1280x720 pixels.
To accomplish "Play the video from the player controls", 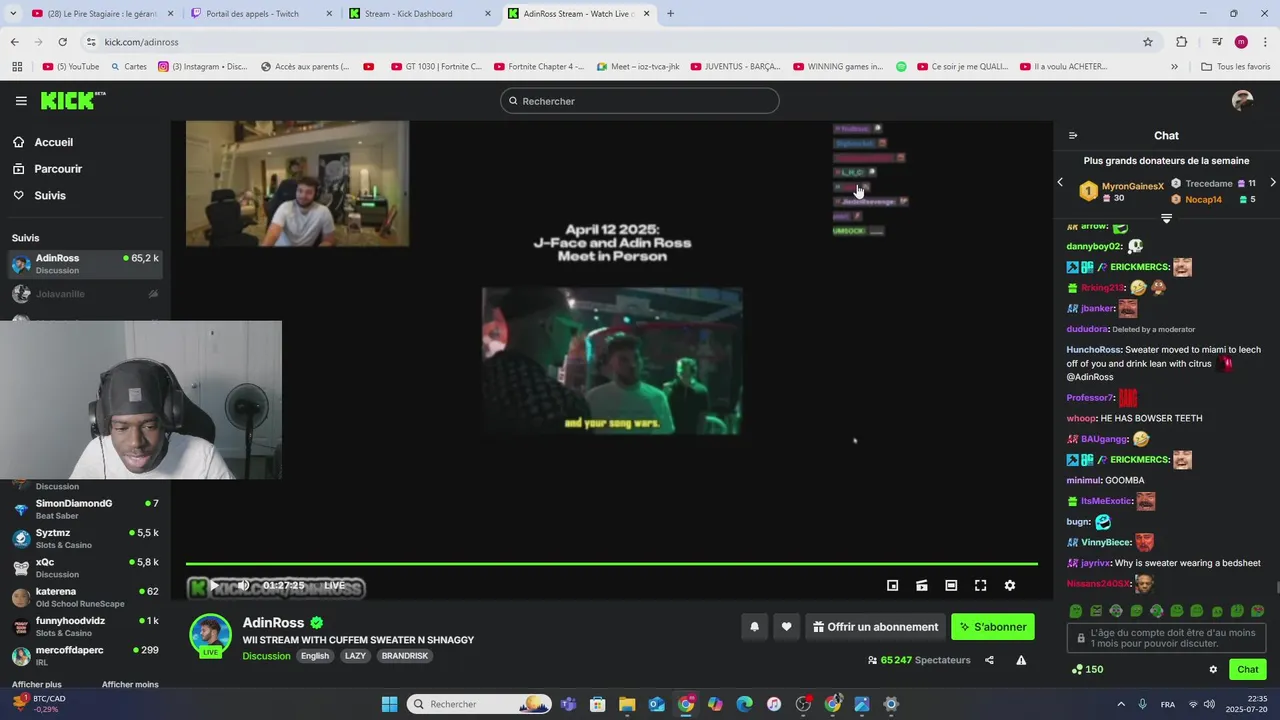I will click(214, 586).
